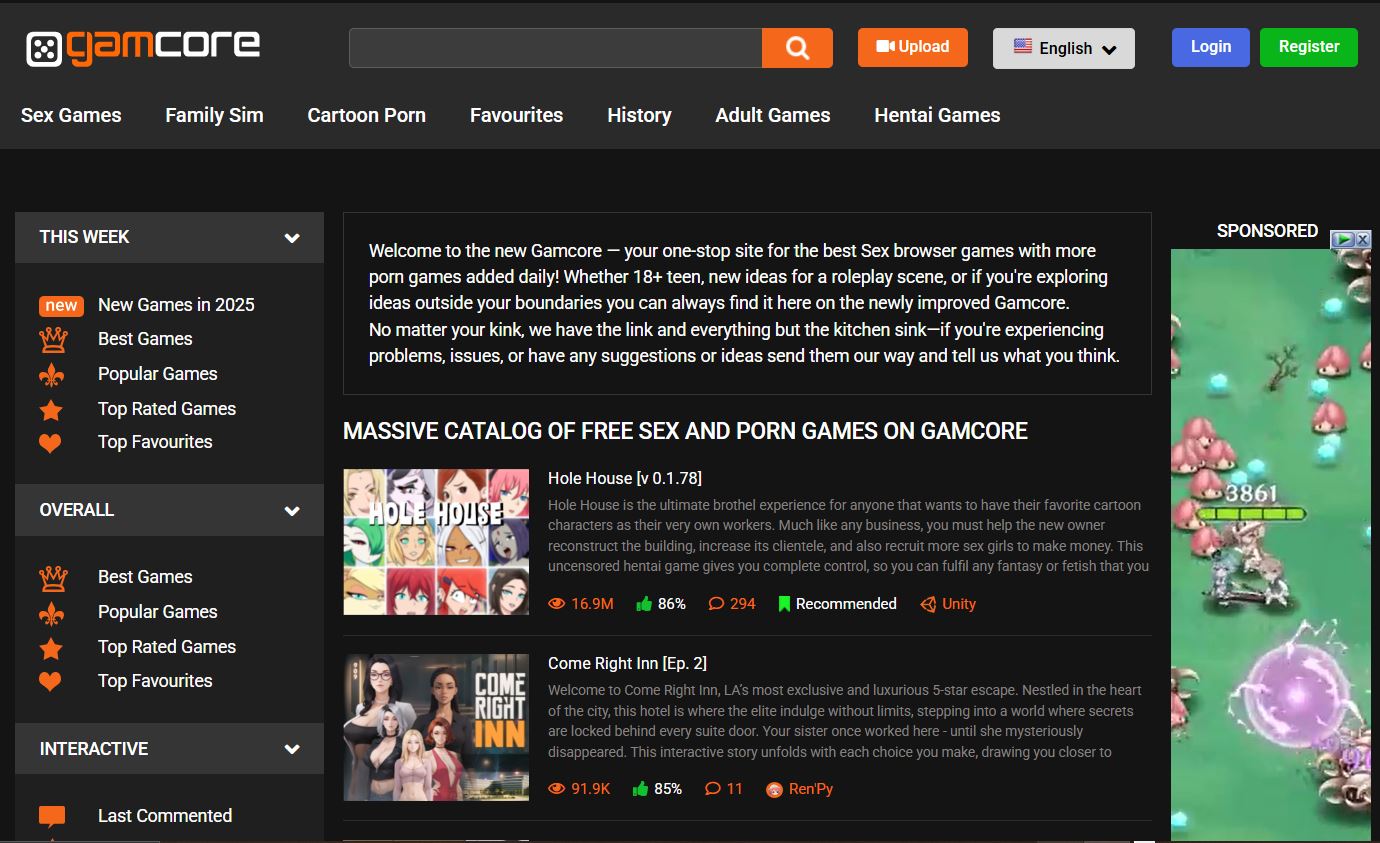Click the 16.9M view count
Viewport: 1380px width, 843px height.
coord(592,604)
